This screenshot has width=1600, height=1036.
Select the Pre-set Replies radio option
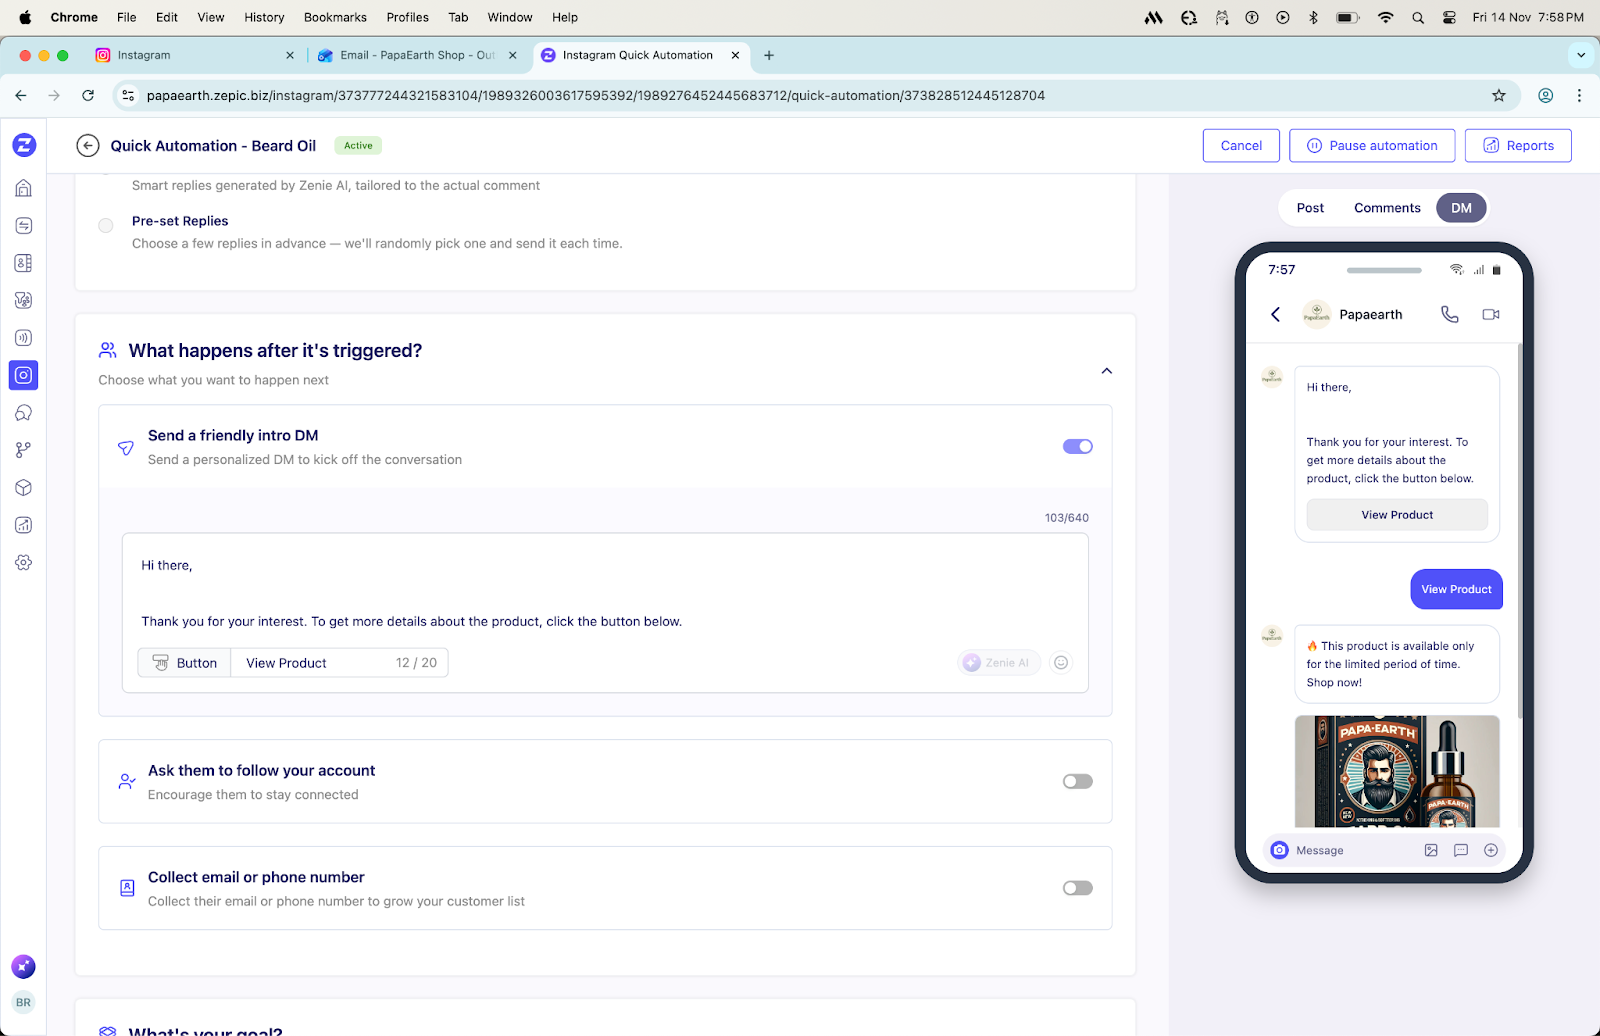(106, 226)
